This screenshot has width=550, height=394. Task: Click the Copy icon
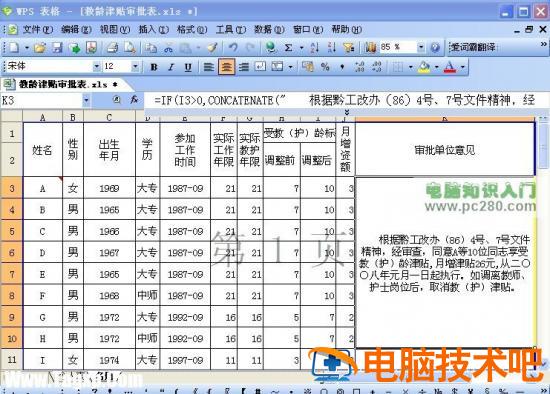point(151,47)
